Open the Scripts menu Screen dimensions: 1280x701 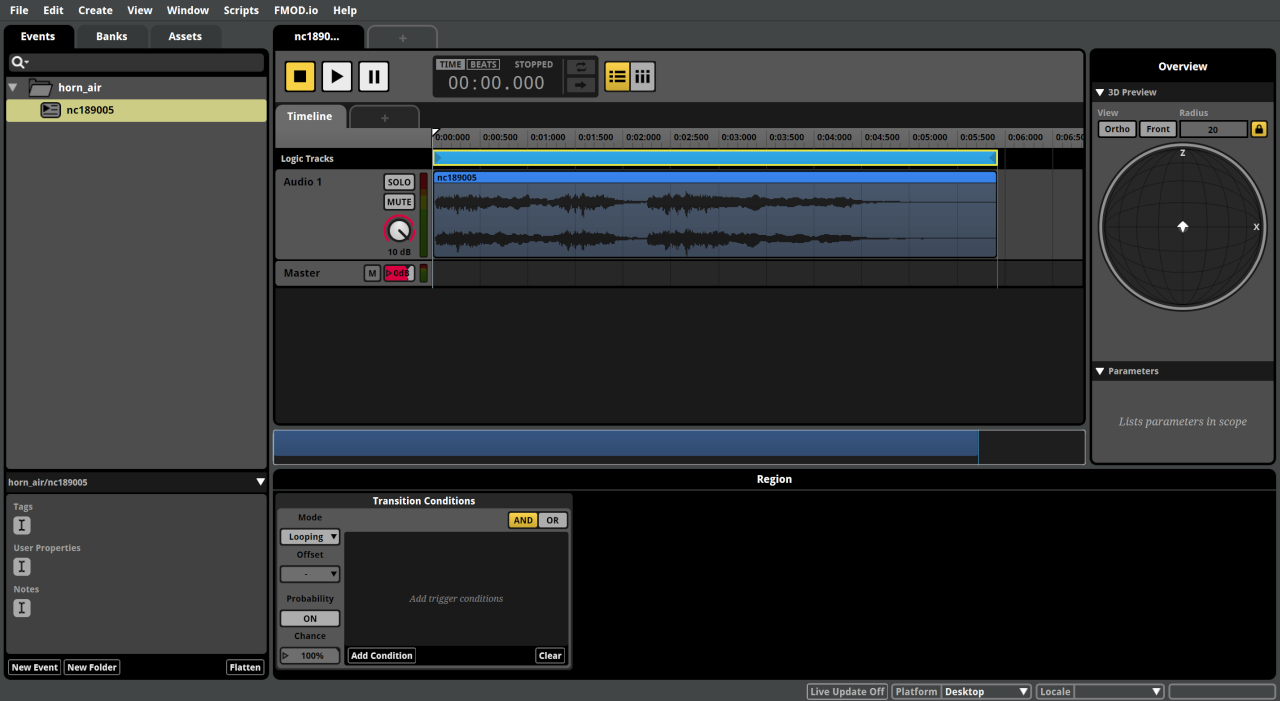click(x=241, y=10)
